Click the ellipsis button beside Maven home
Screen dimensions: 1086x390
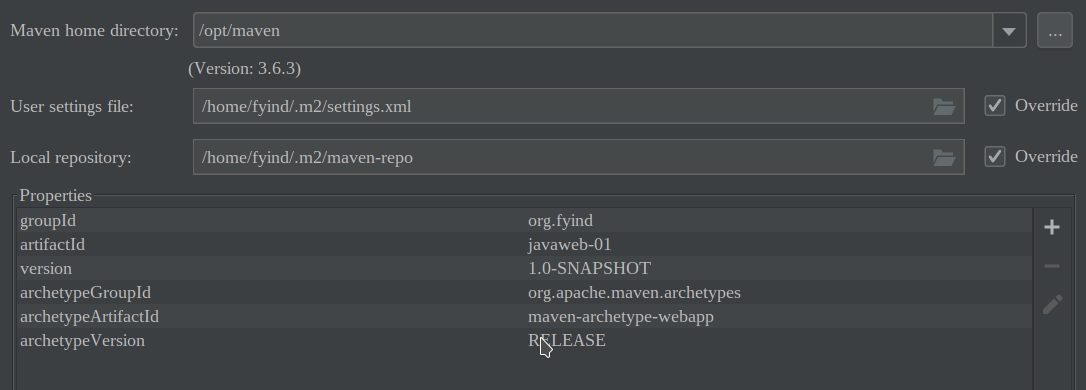pos(1055,30)
